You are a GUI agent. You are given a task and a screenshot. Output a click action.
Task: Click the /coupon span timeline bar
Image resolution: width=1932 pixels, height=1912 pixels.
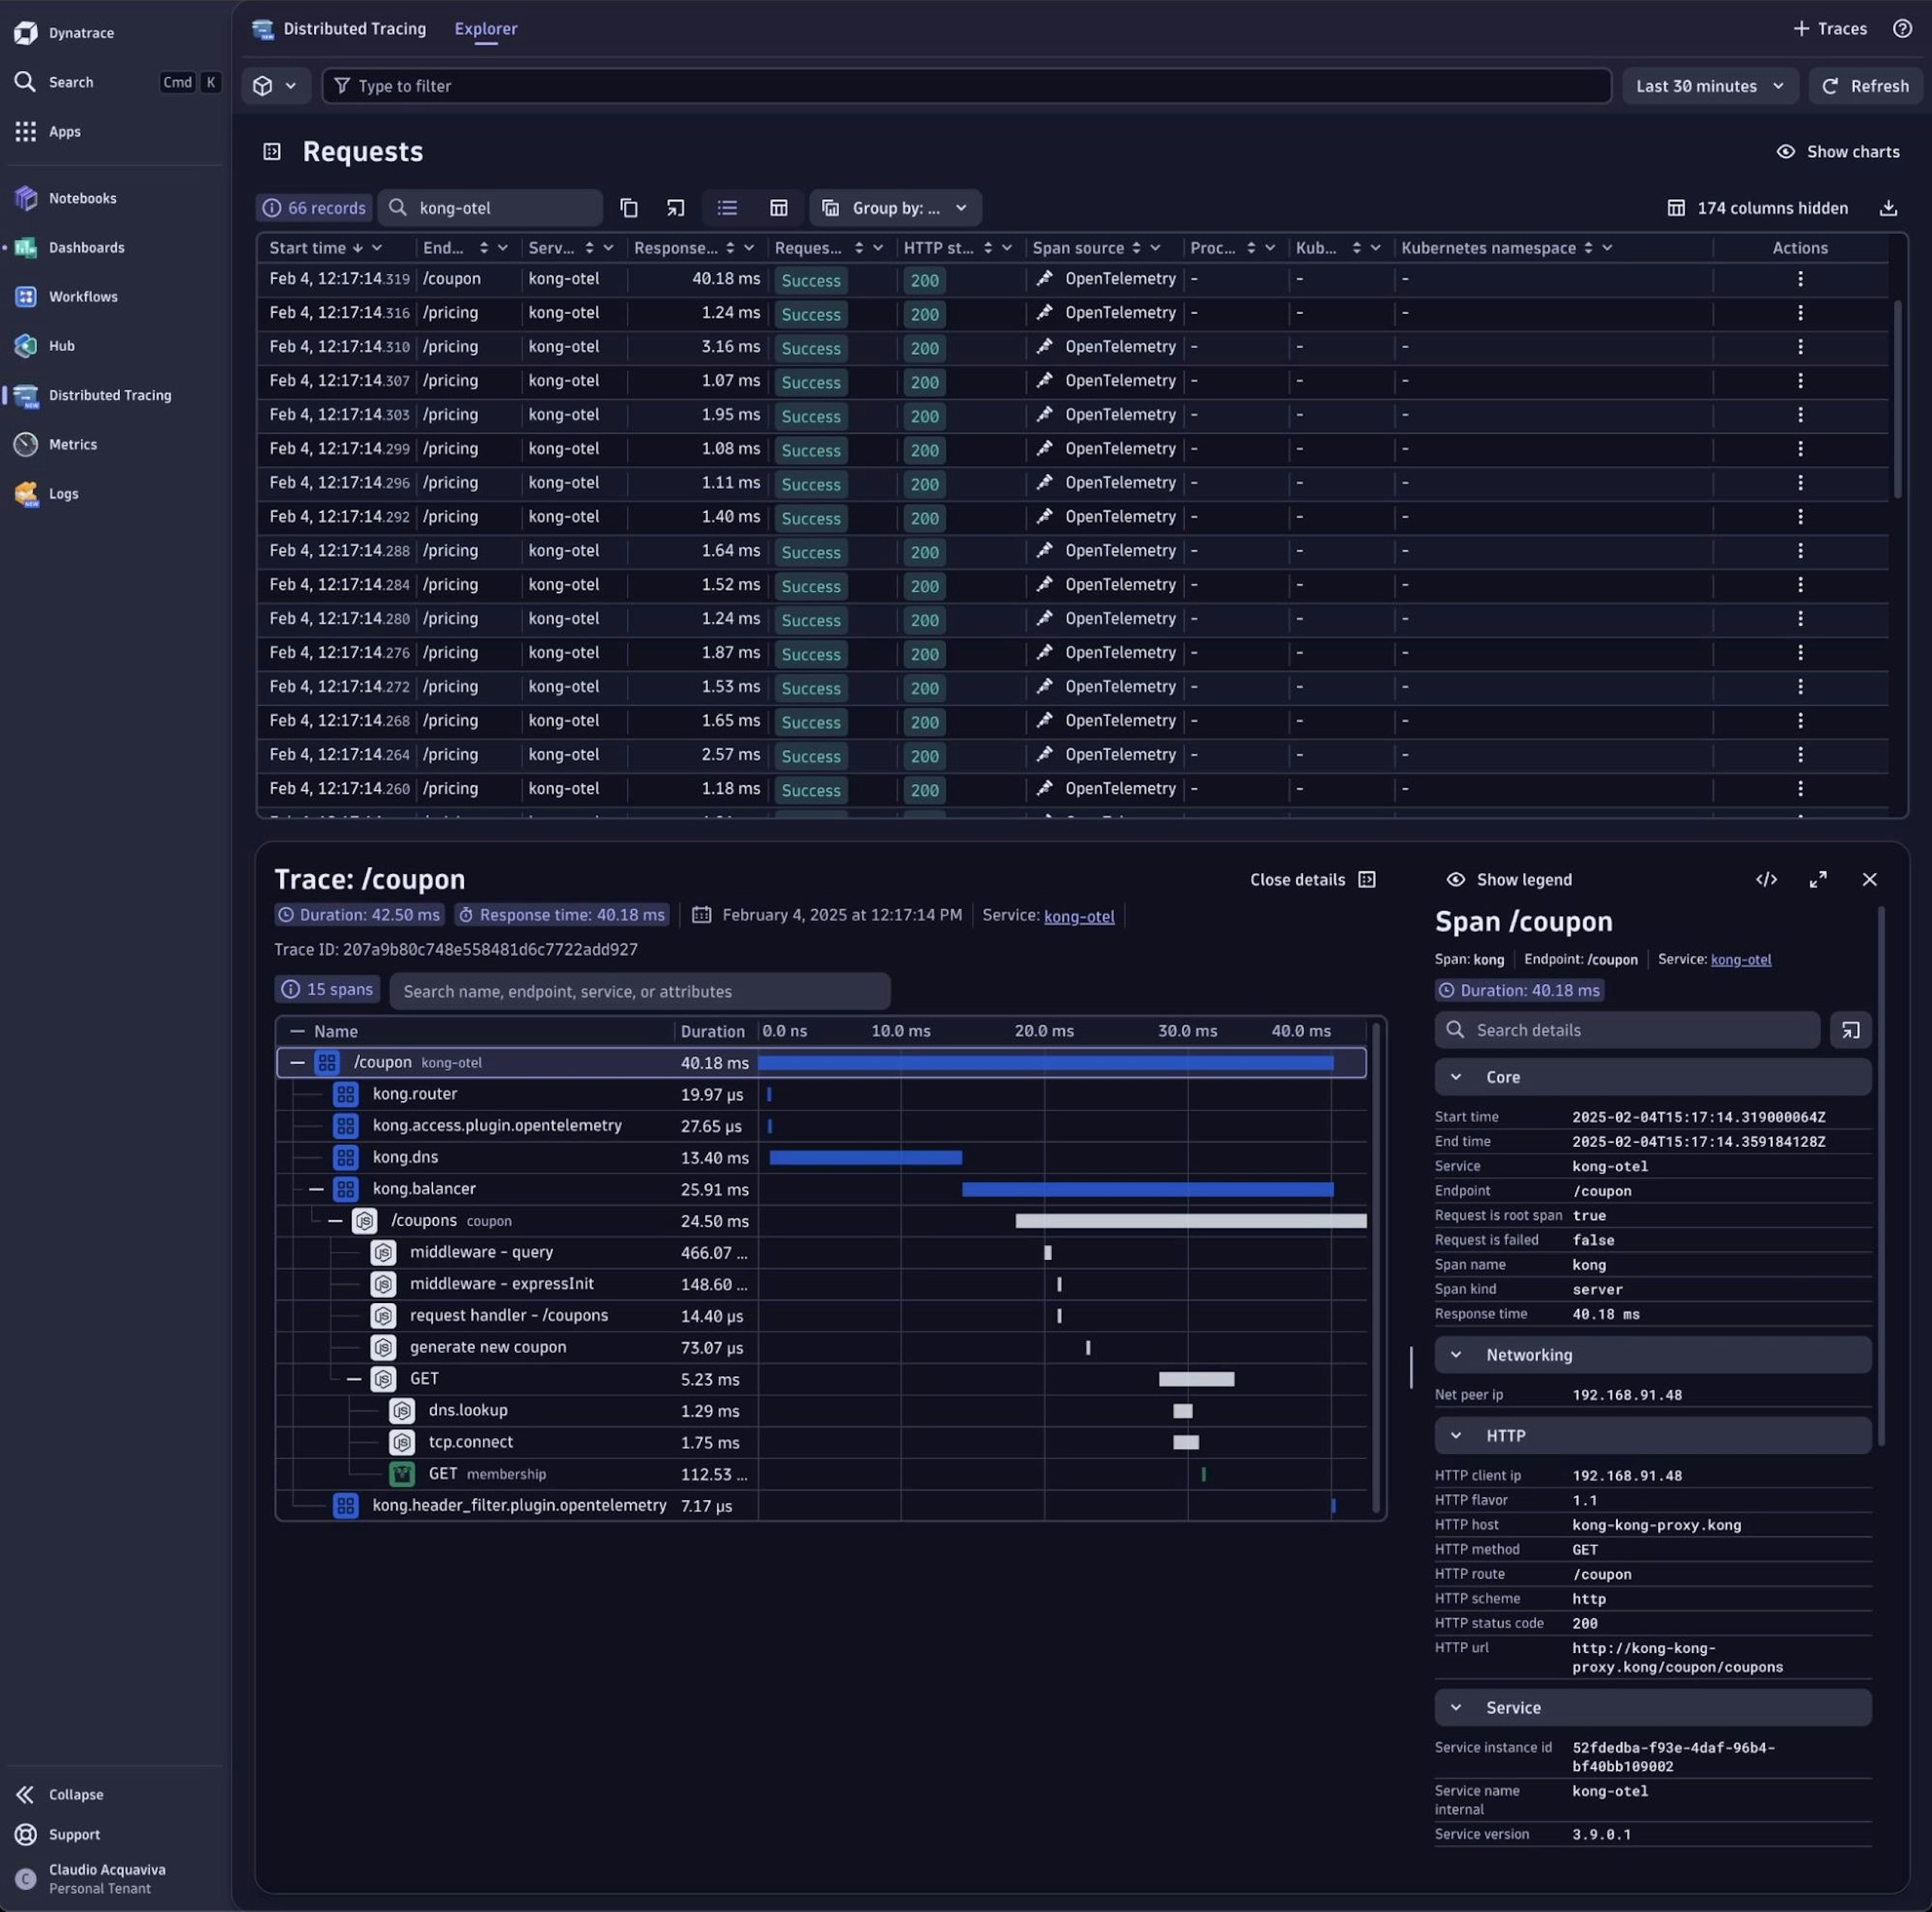pos(1045,1063)
